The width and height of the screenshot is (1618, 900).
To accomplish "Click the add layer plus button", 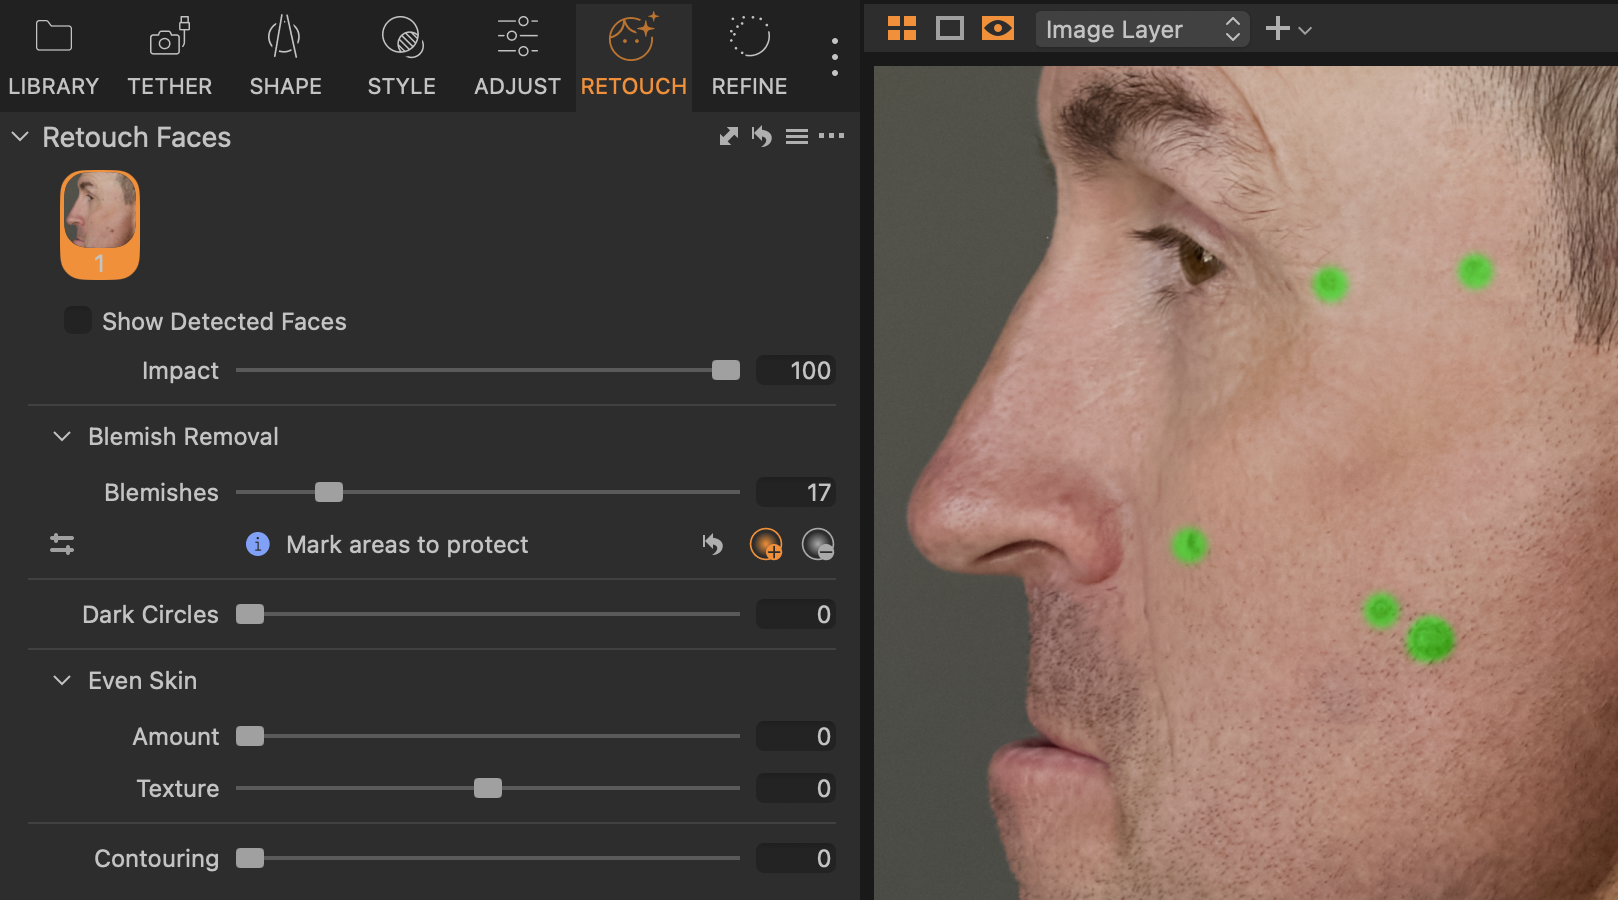I will point(1277,29).
